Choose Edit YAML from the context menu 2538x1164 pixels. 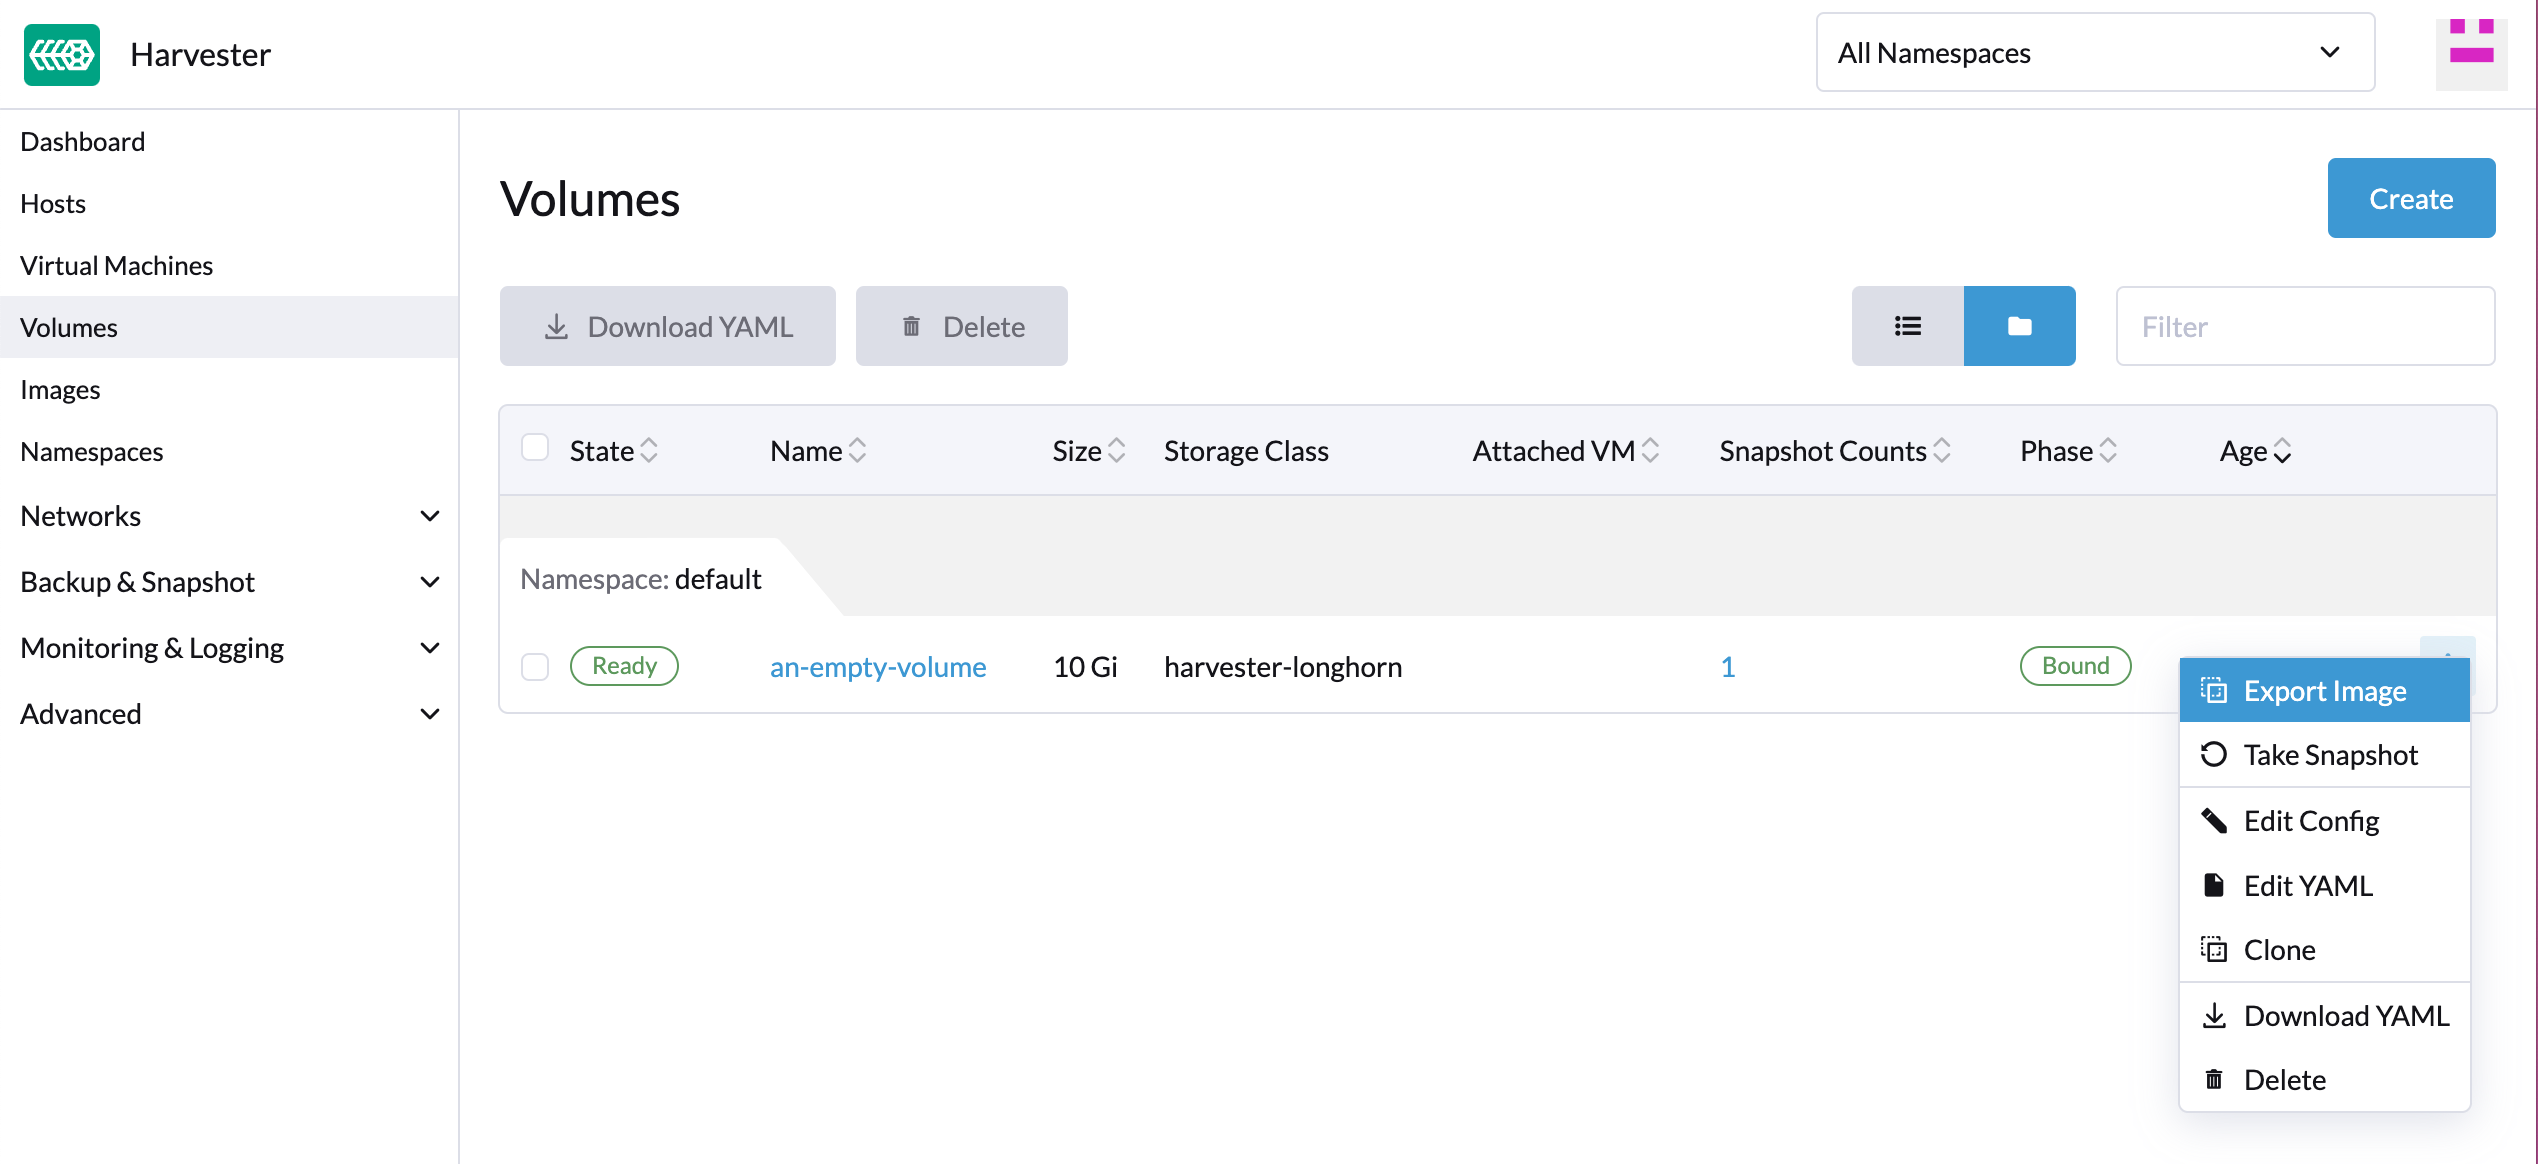(2307, 885)
